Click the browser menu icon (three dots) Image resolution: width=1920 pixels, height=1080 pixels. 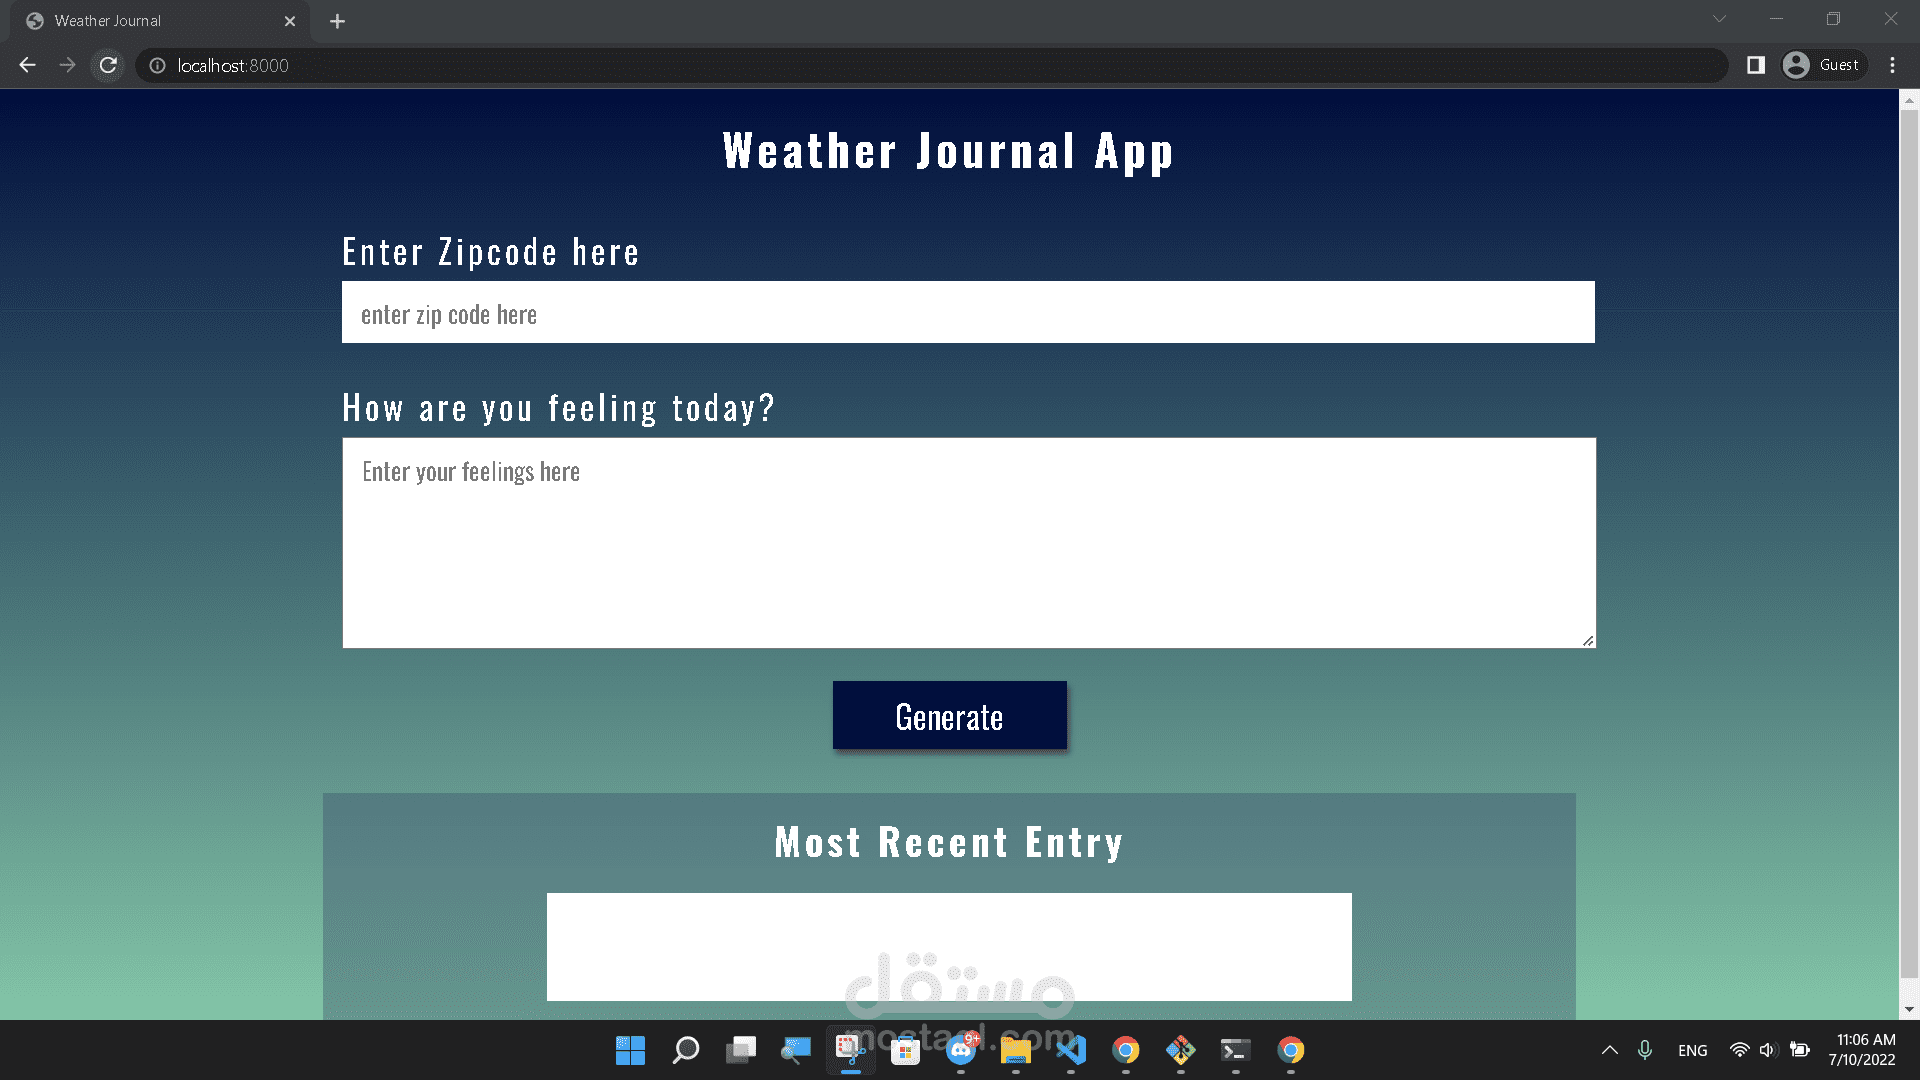coord(1894,65)
